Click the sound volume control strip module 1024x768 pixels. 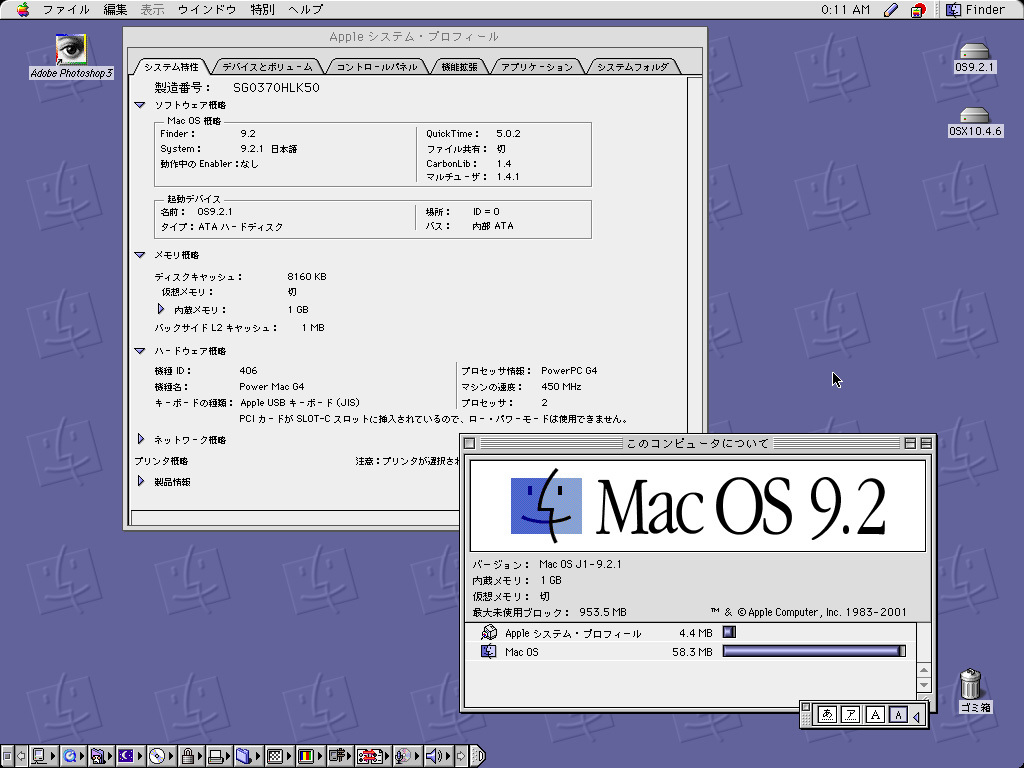click(x=435, y=756)
